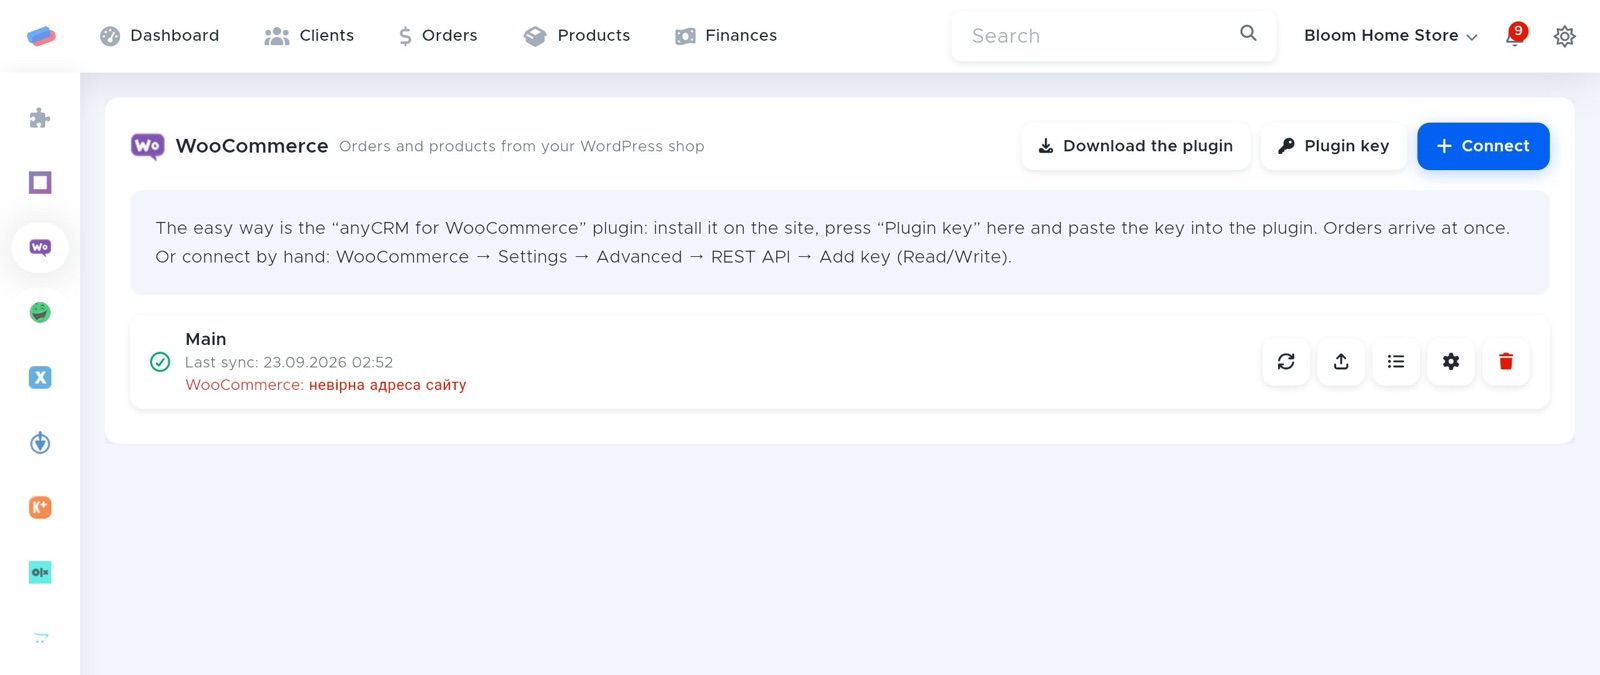This screenshot has width=1600, height=675.
Task: Open the shopping cart sidebar integration
Action: (40, 637)
